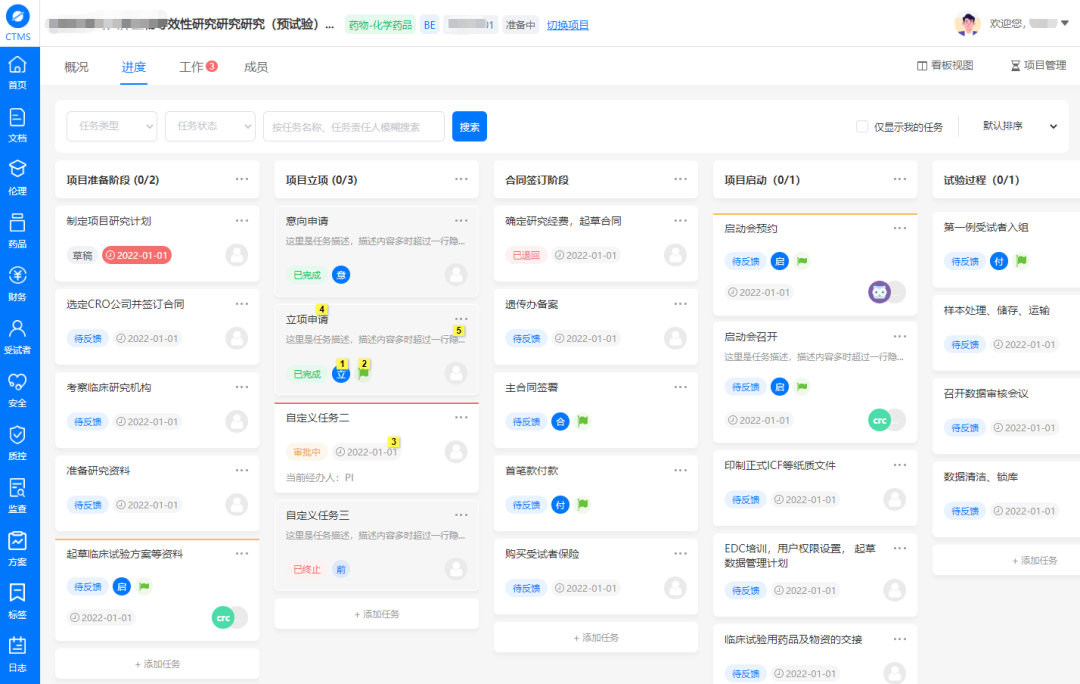1080x684 pixels.
Task: Click the CTMS logo
Action: click(x=18, y=22)
